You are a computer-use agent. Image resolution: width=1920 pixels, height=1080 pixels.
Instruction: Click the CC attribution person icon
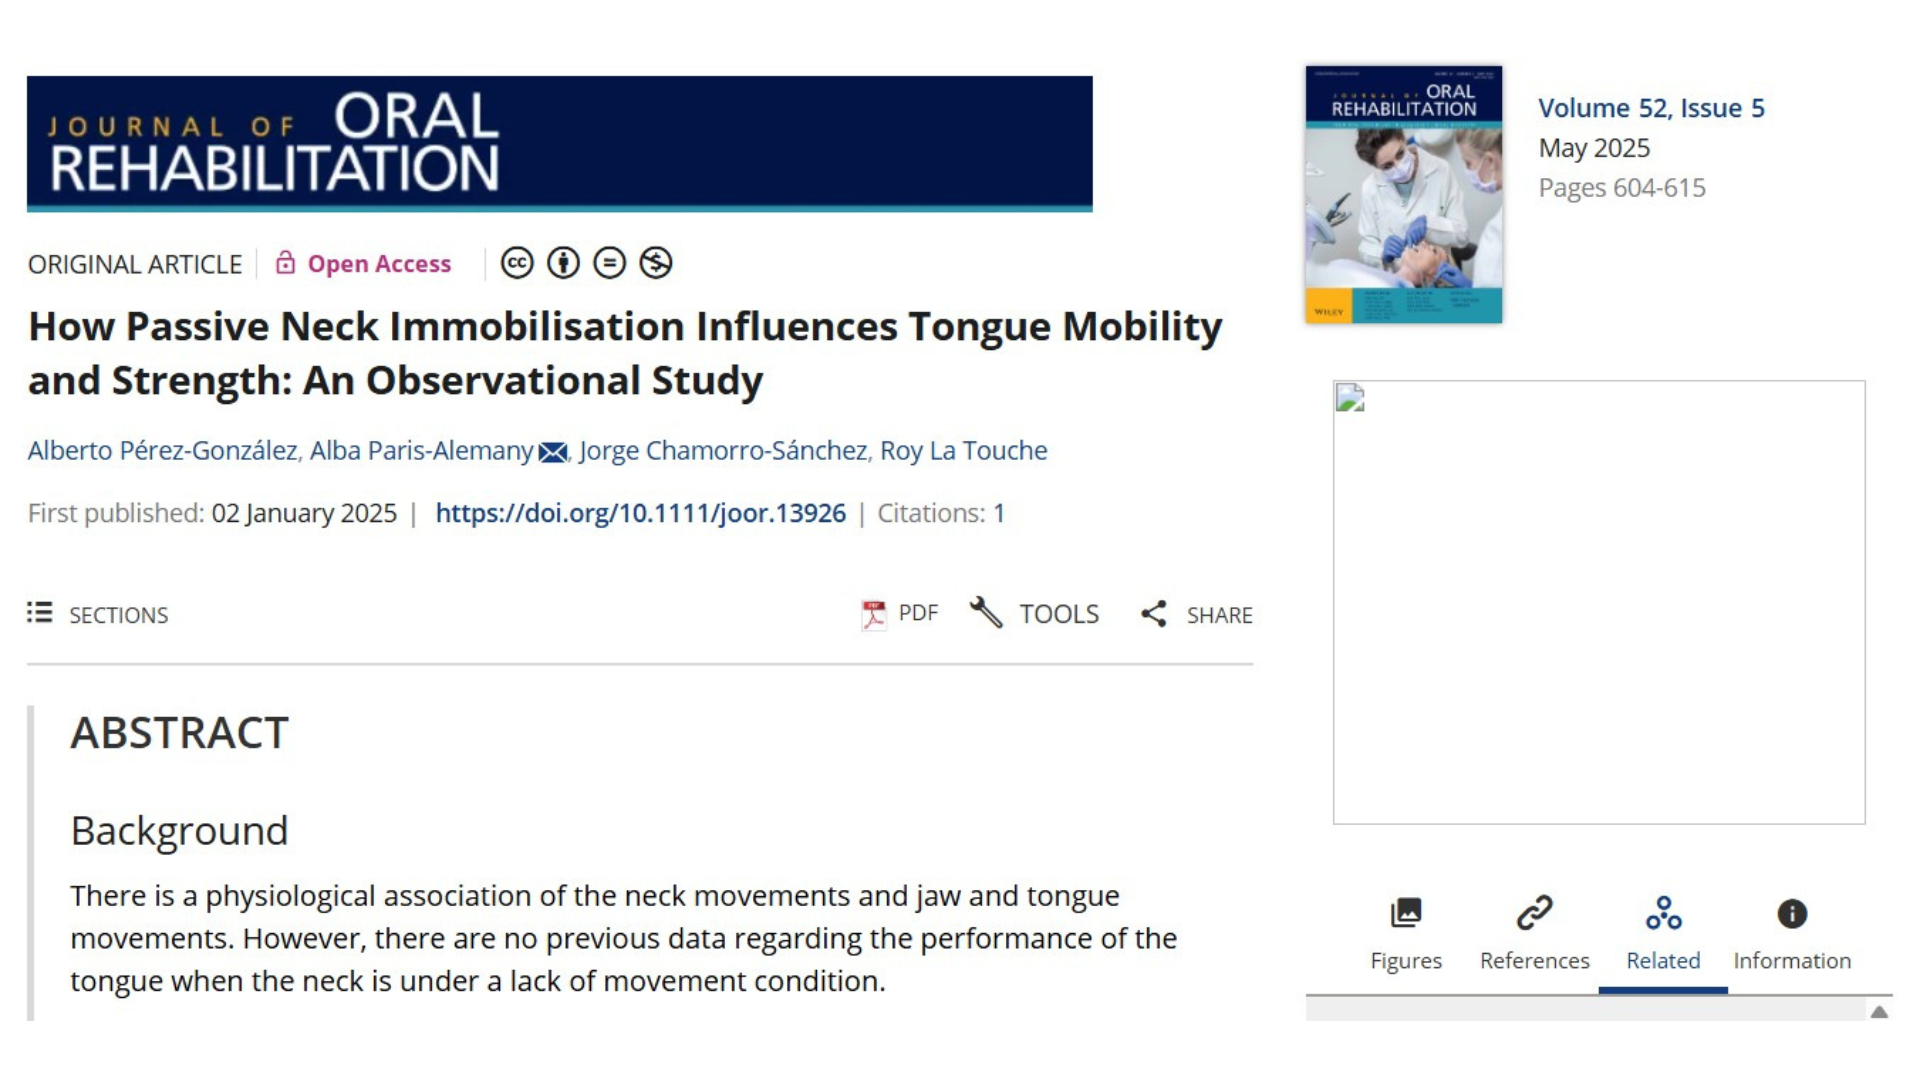(563, 263)
